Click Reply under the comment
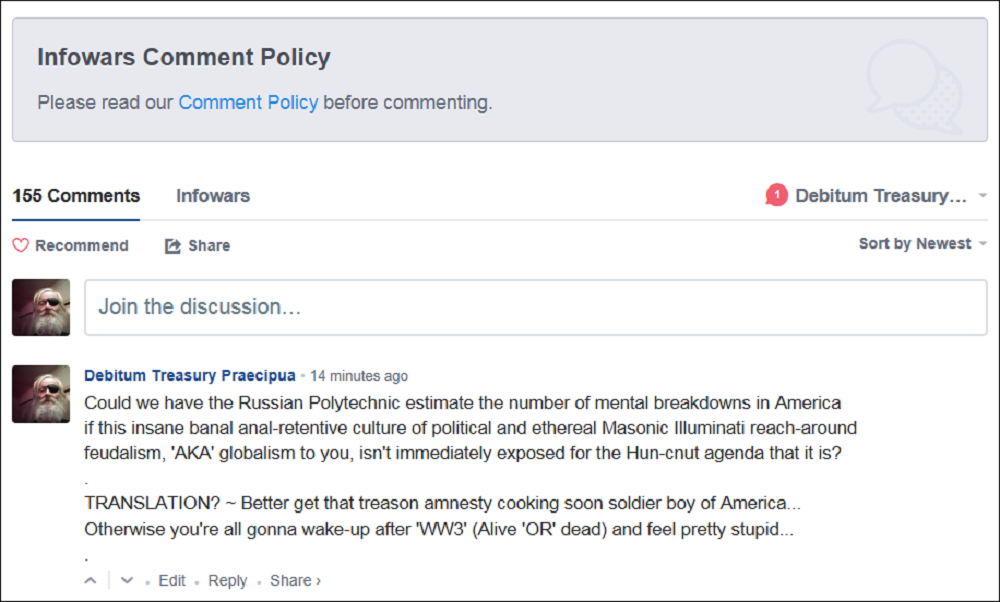The image size is (1000, 602). tap(227, 580)
